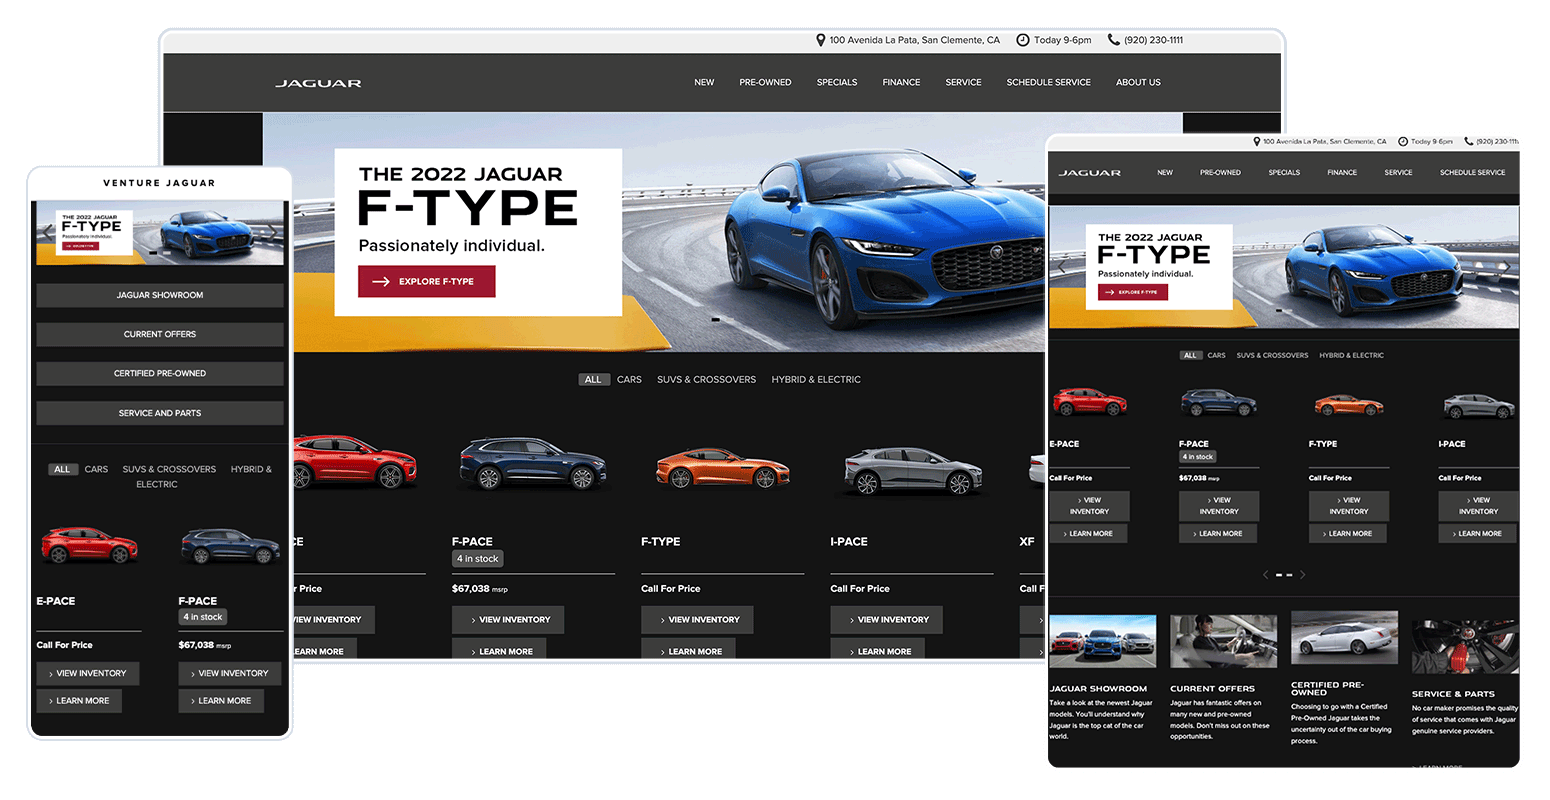Click previous arrow below the tablet vehicle carousel

(x=1266, y=575)
